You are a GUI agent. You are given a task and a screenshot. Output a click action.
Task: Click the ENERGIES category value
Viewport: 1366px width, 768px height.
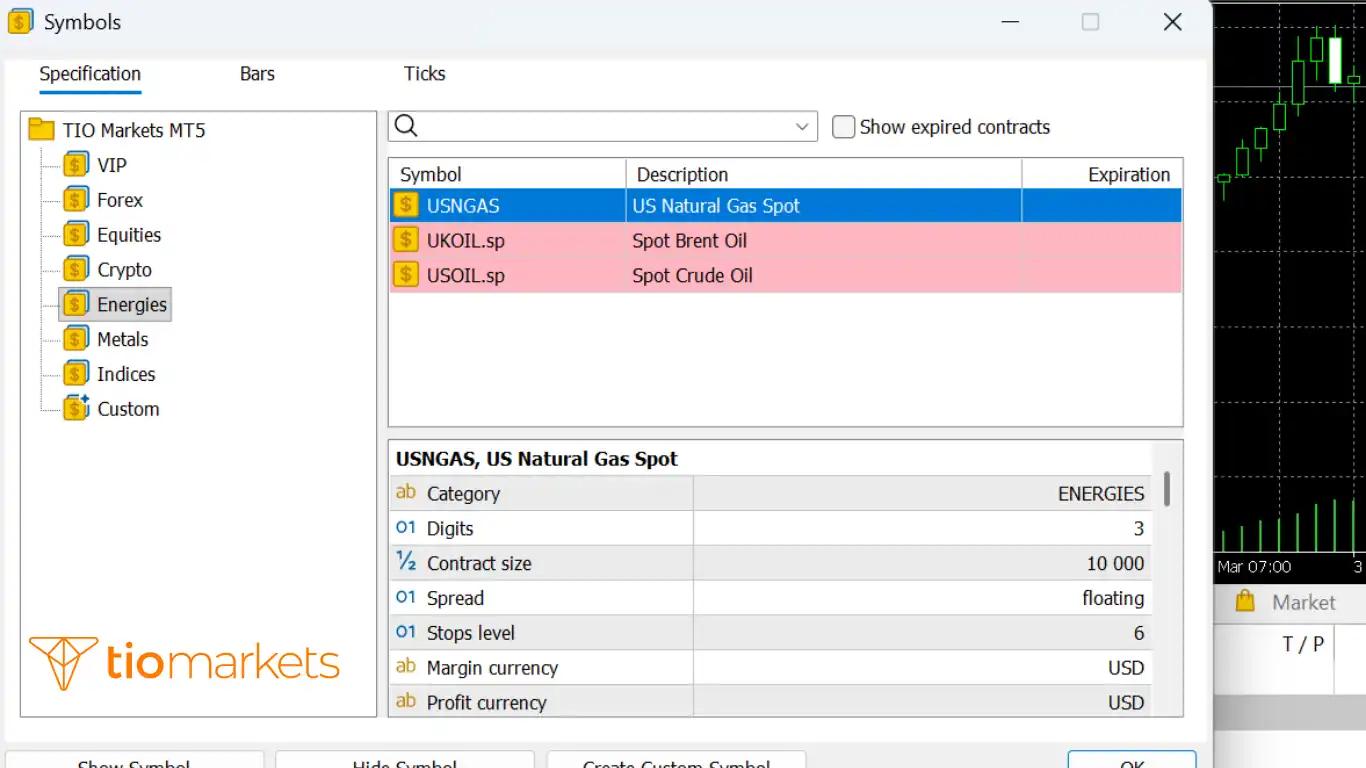[1101, 493]
